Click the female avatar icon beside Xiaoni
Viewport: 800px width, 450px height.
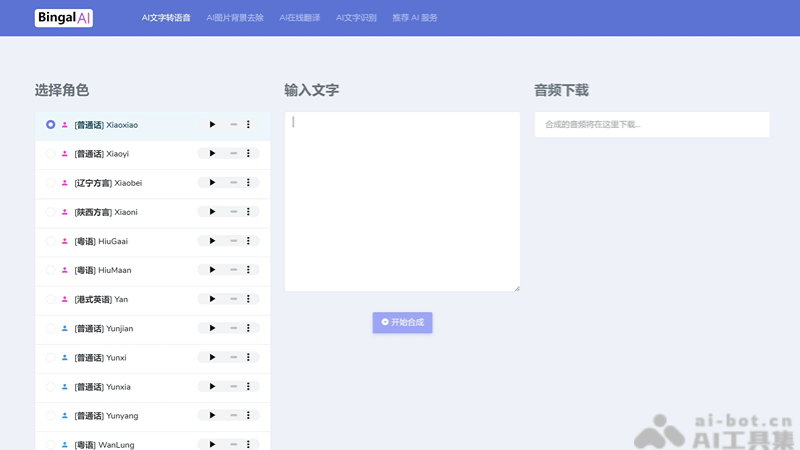[x=65, y=212]
